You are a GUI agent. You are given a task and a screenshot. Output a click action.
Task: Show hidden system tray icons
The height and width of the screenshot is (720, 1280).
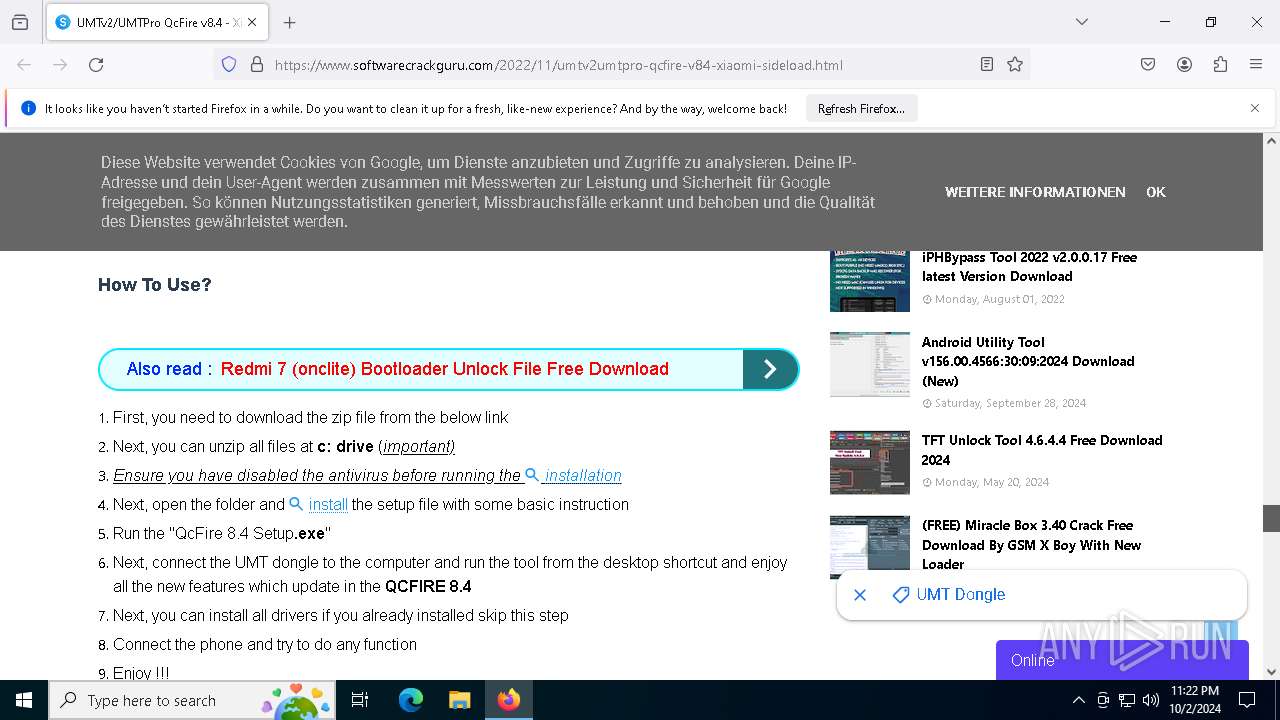[x=1078, y=700]
